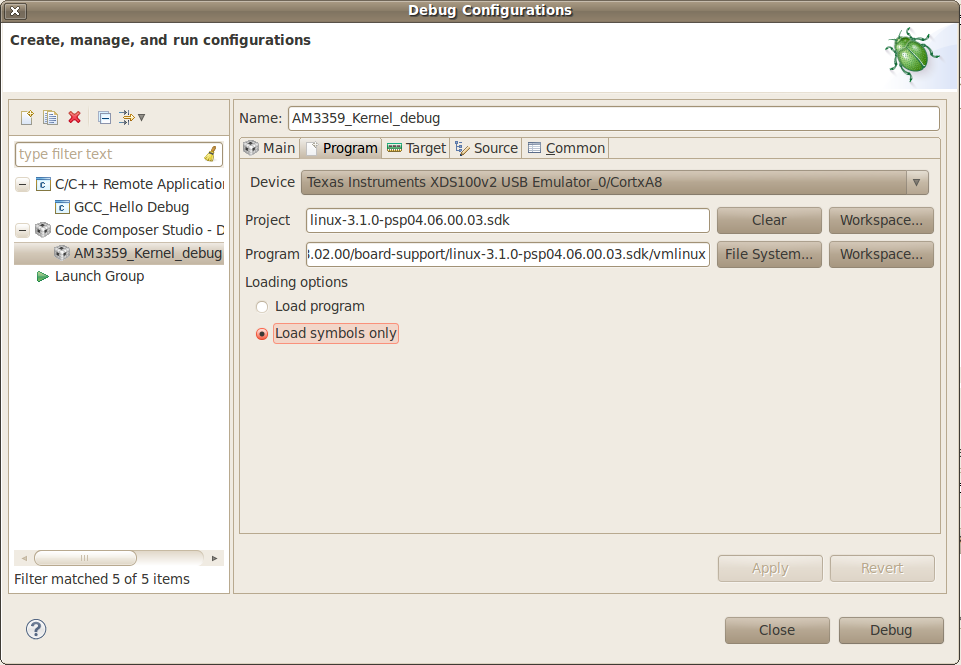961x665 pixels.
Task: Click the GCC_Hello Debug C icon
Action: tap(62, 207)
